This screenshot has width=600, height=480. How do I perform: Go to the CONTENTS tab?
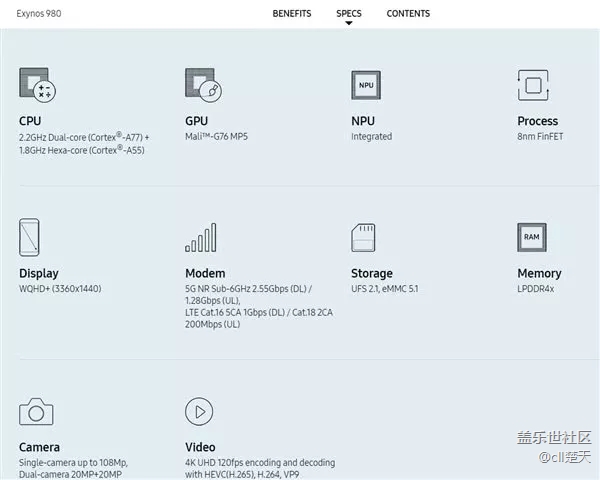408,14
